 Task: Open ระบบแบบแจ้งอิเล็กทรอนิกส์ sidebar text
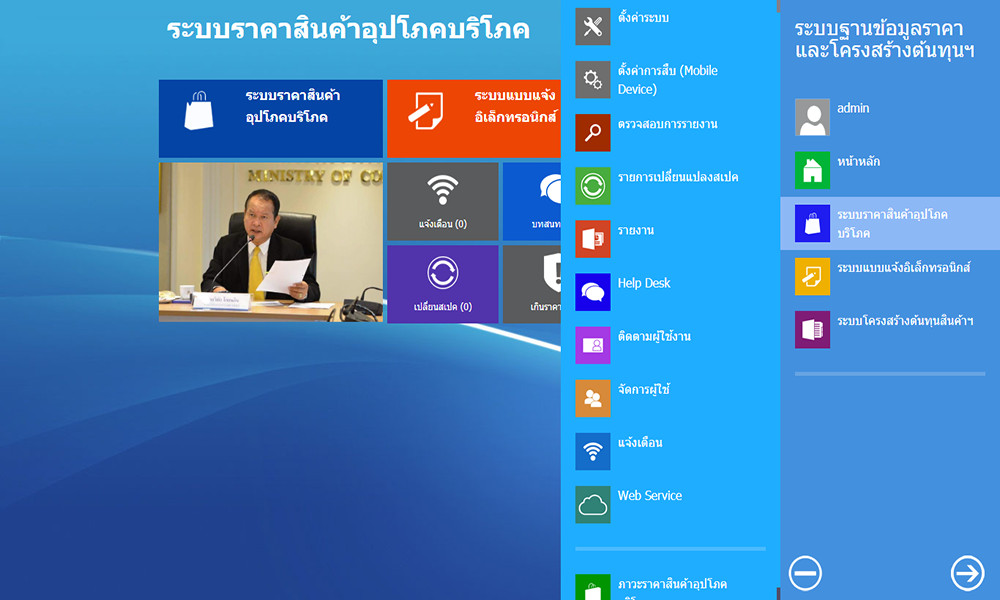[x=903, y=268]
